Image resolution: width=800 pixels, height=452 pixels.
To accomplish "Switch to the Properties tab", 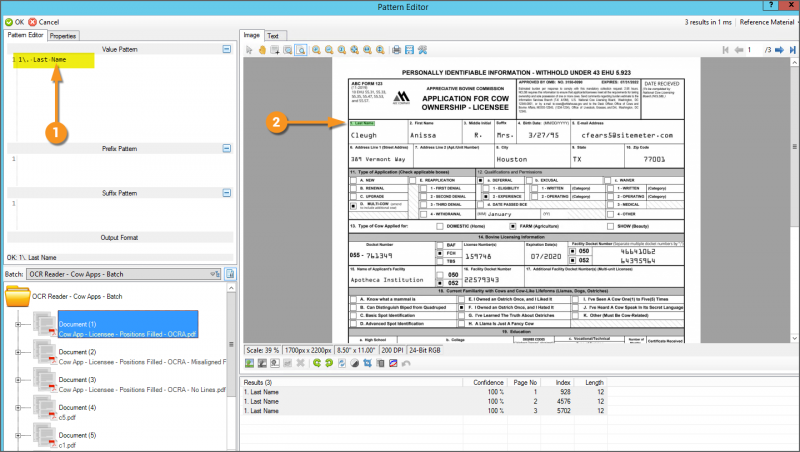I will click(x=63, y=35).
